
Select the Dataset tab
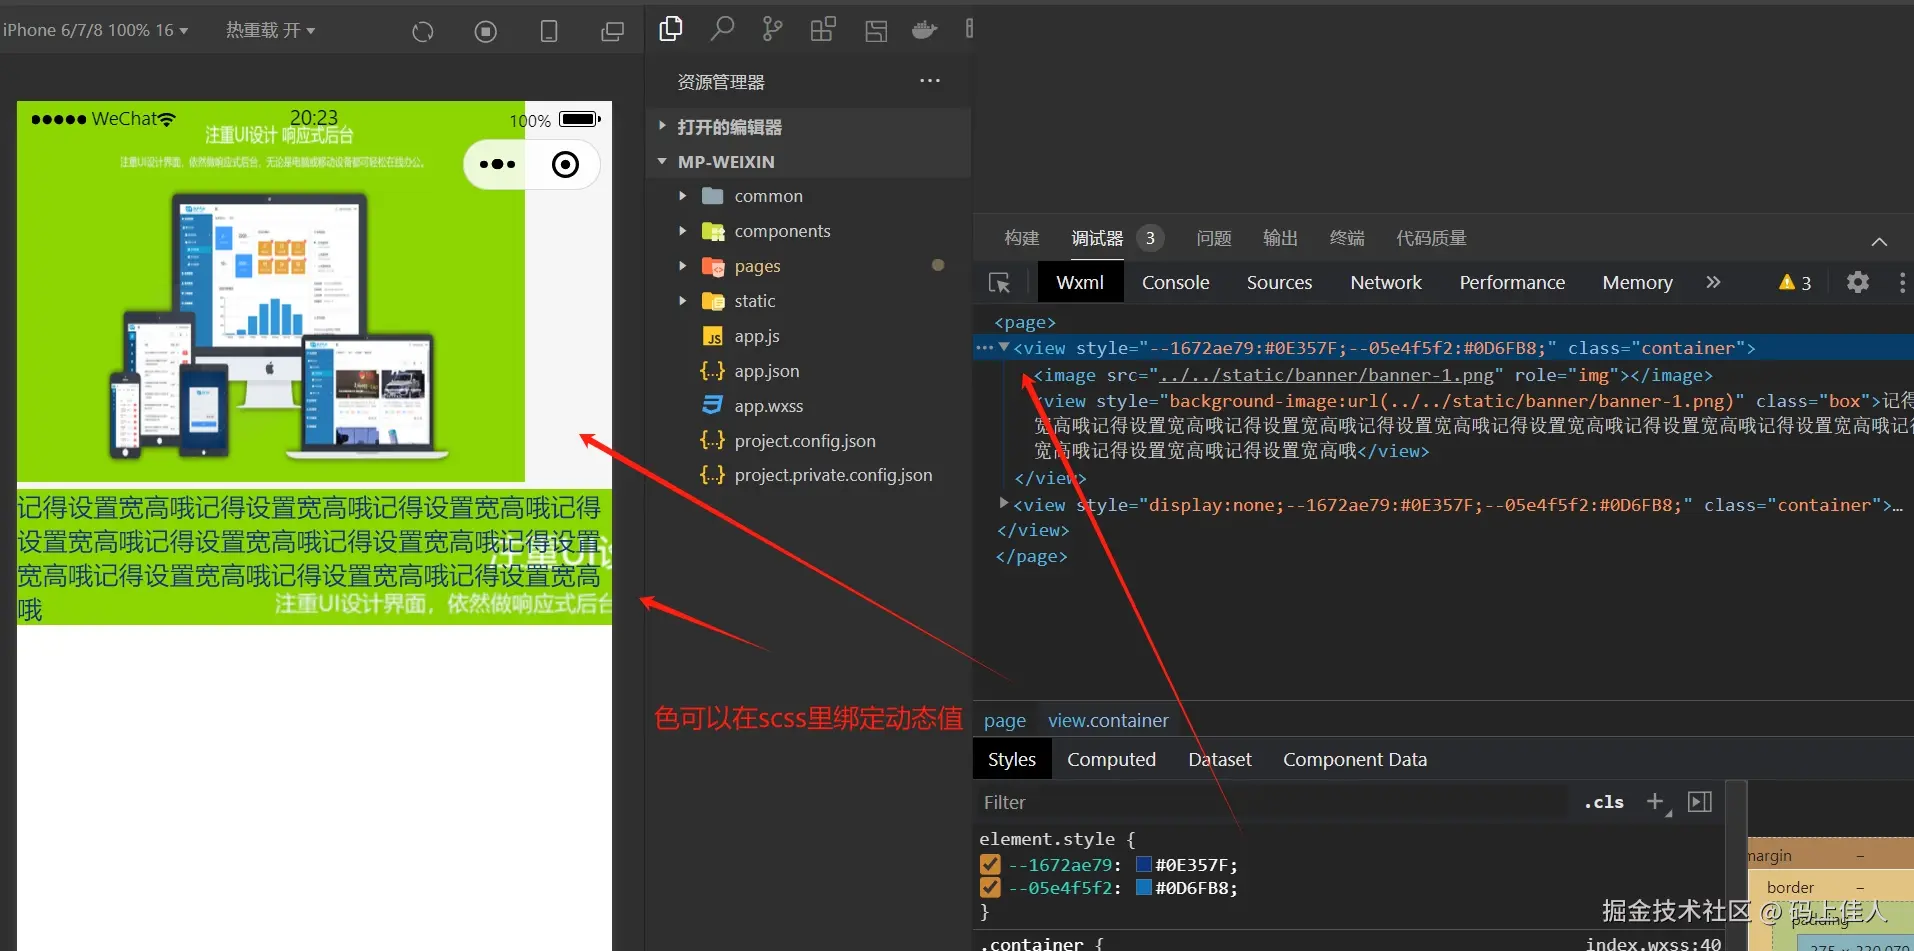[x=1220, y=759]
